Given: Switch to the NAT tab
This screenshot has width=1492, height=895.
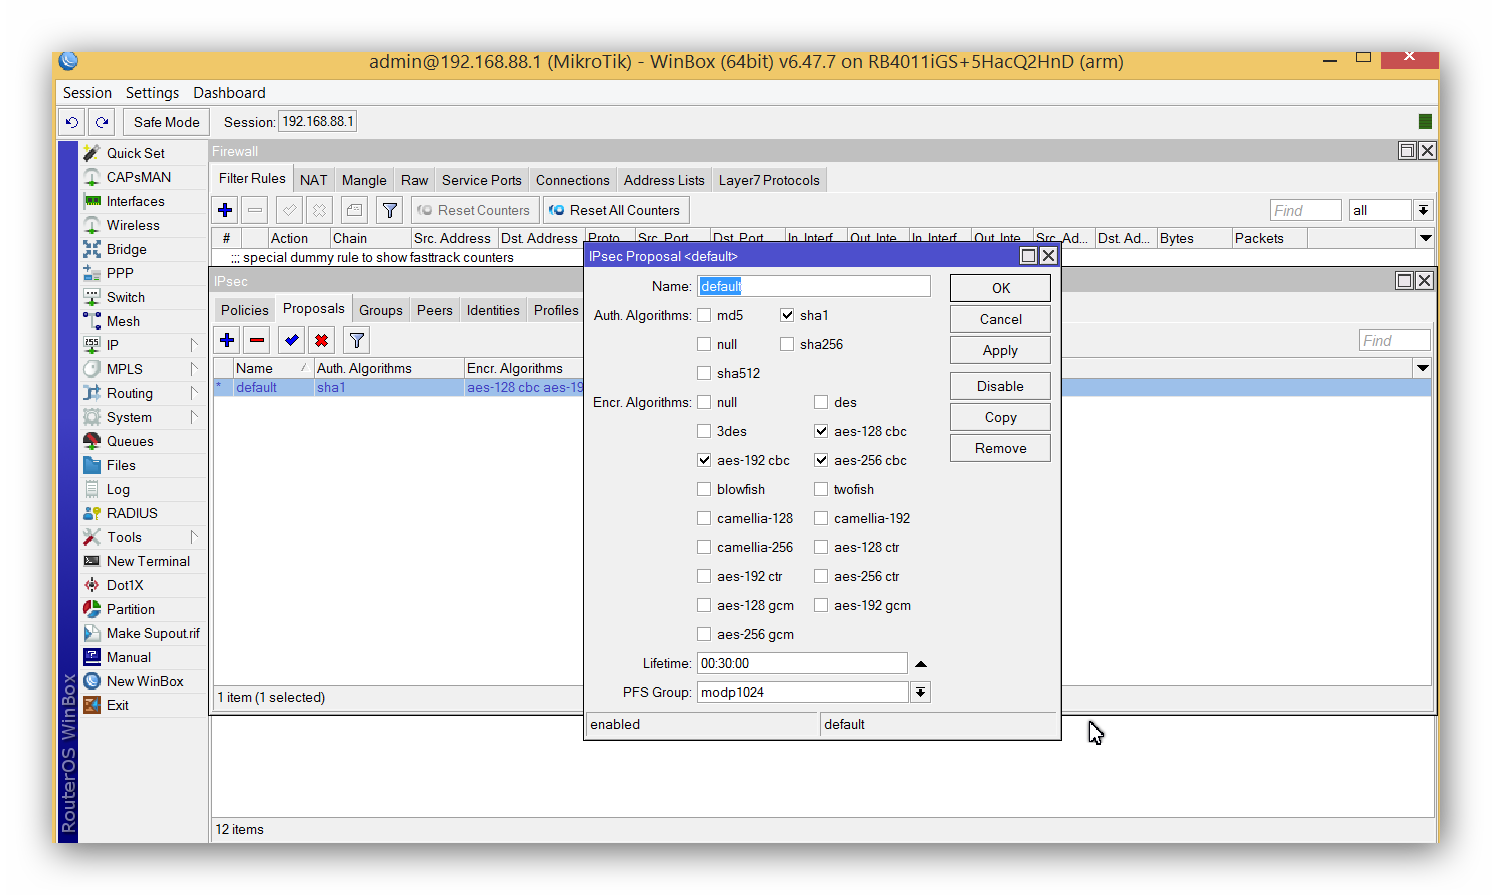Looking at the screenshot, I should click(313, 180).
